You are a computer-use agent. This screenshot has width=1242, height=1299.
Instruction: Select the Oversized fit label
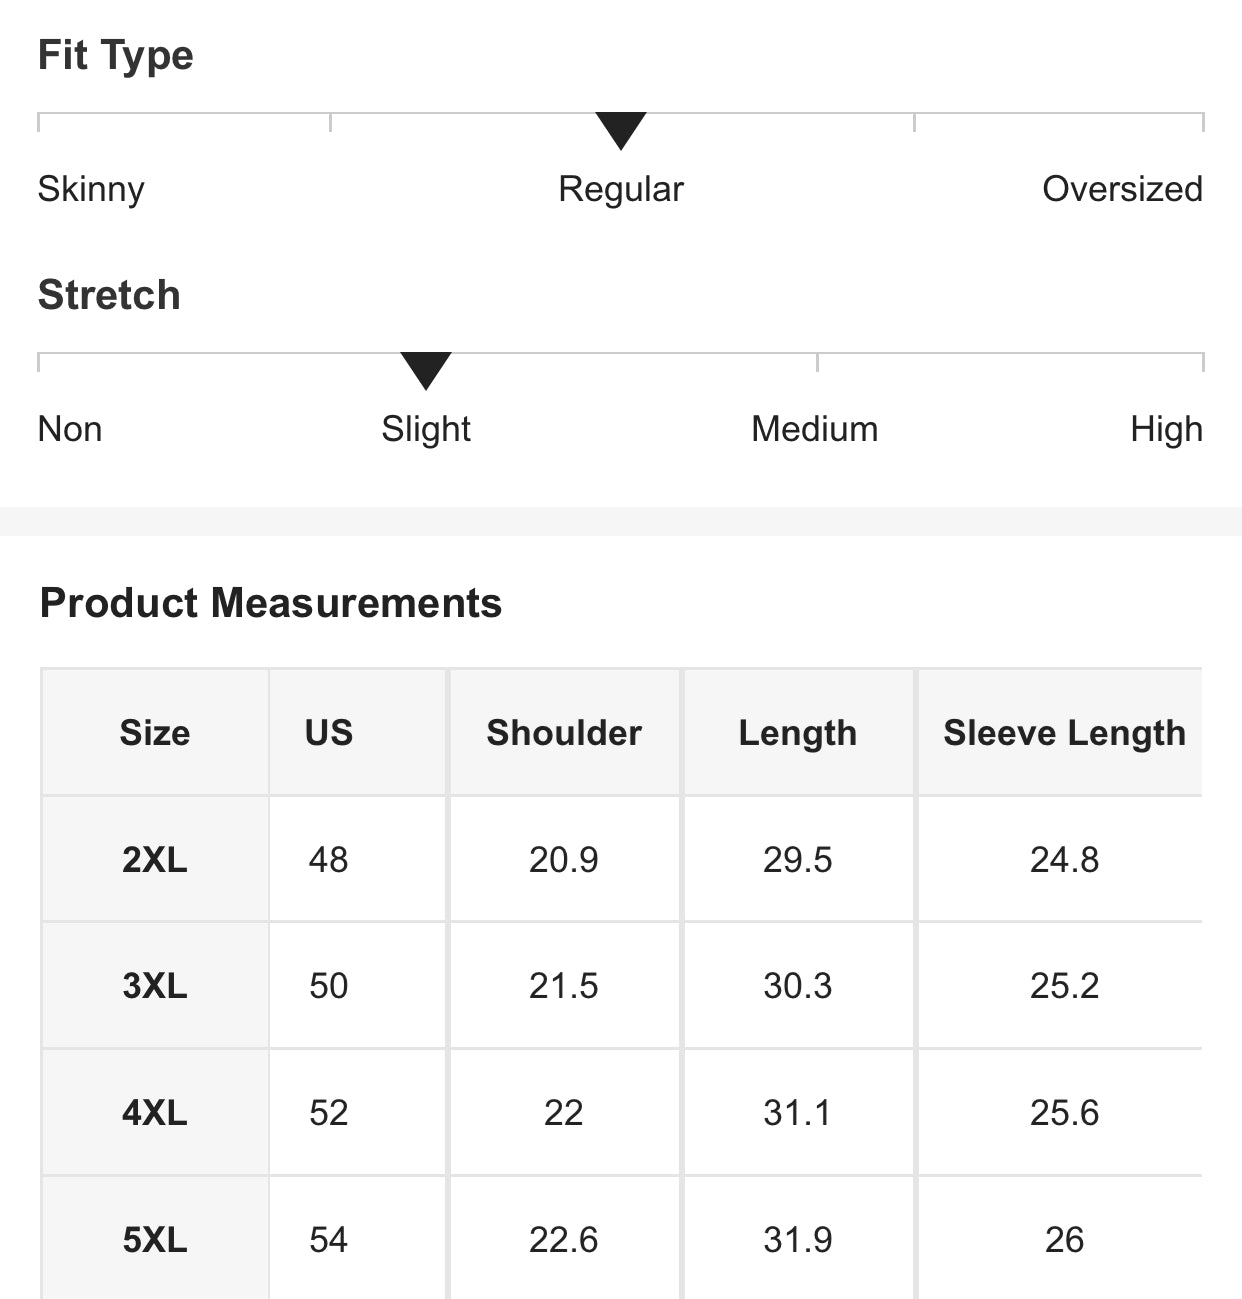click(x=1122, y=189)
